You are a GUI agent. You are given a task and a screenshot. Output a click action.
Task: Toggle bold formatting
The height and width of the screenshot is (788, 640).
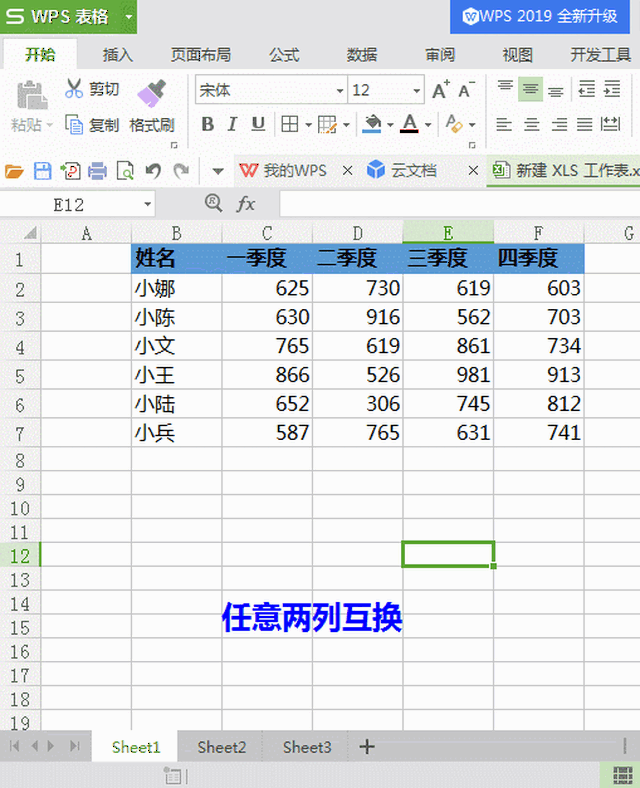(207, 124)
